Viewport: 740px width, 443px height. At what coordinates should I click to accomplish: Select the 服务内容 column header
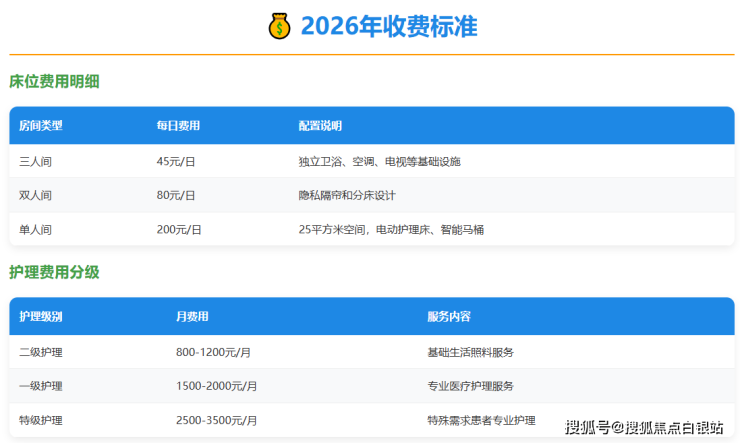coord(449,317)
